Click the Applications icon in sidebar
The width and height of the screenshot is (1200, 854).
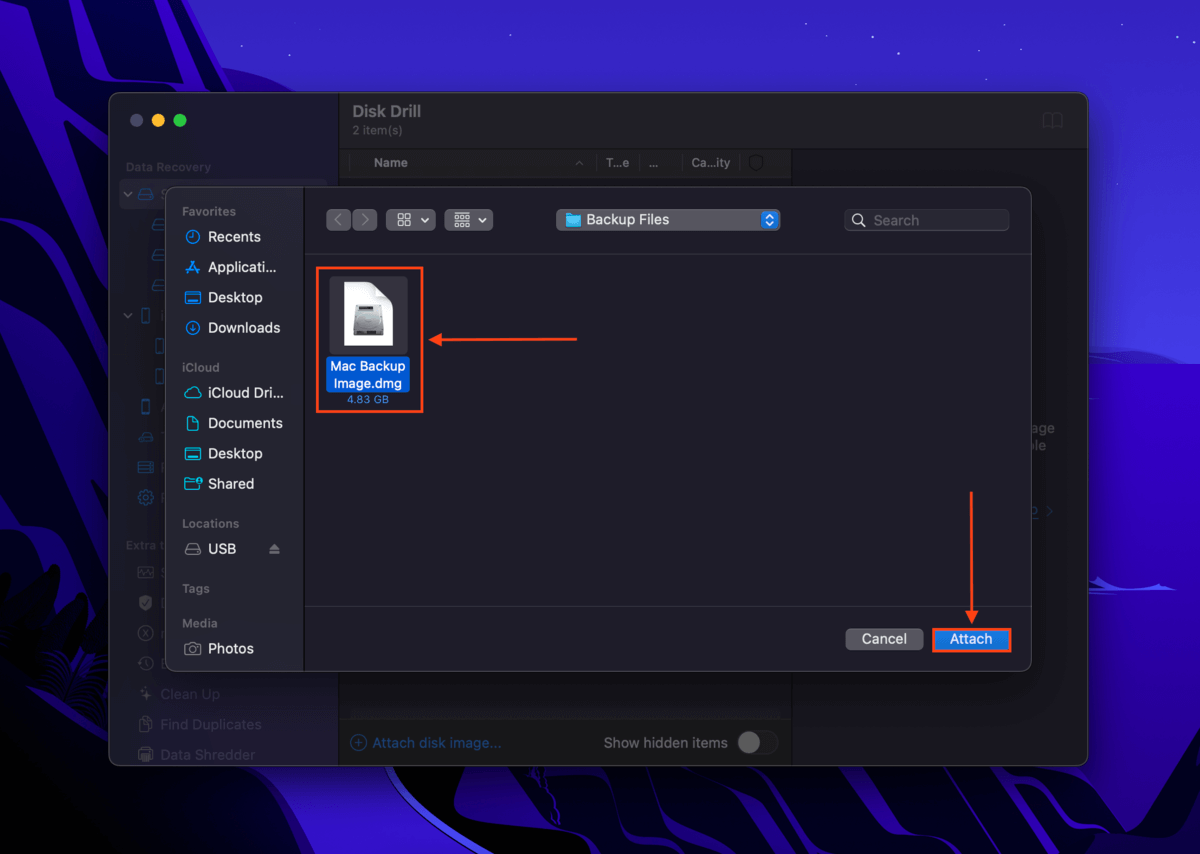(x=193, y=267)
